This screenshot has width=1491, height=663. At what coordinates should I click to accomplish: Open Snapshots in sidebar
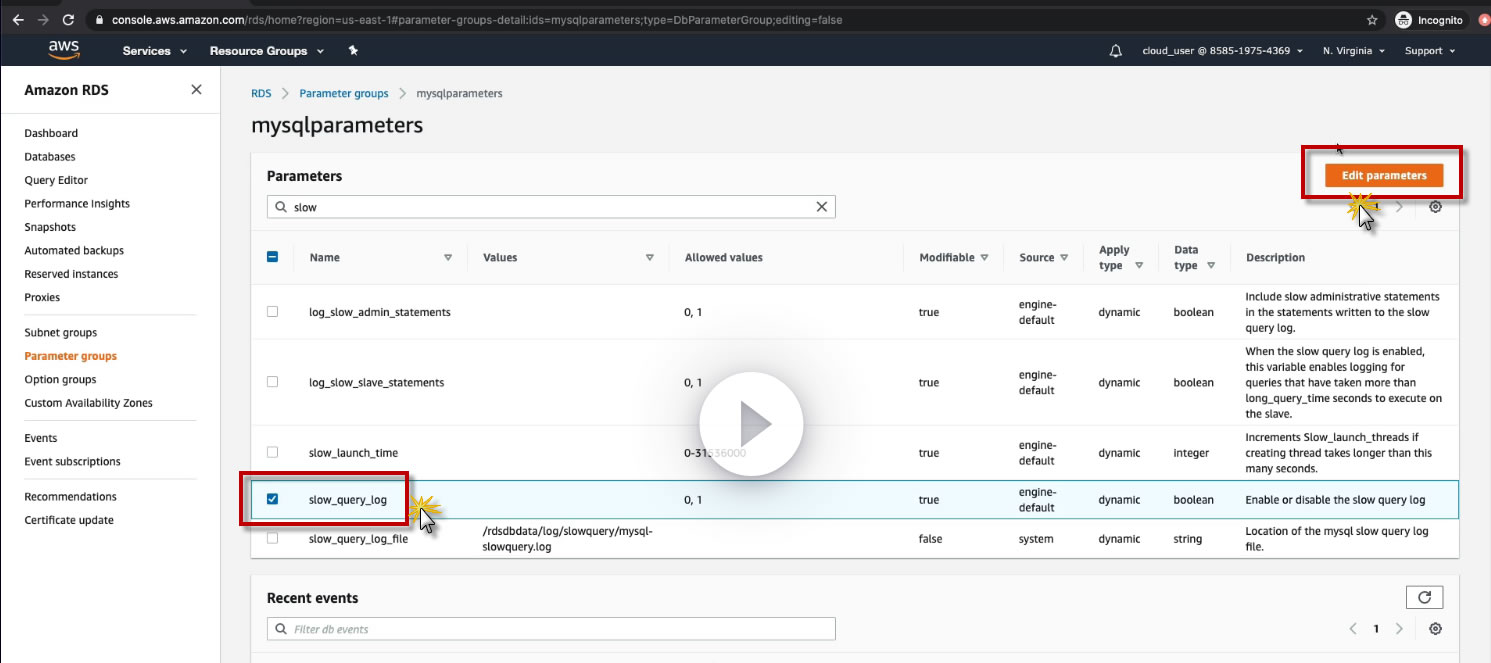[x=50, y=227]
